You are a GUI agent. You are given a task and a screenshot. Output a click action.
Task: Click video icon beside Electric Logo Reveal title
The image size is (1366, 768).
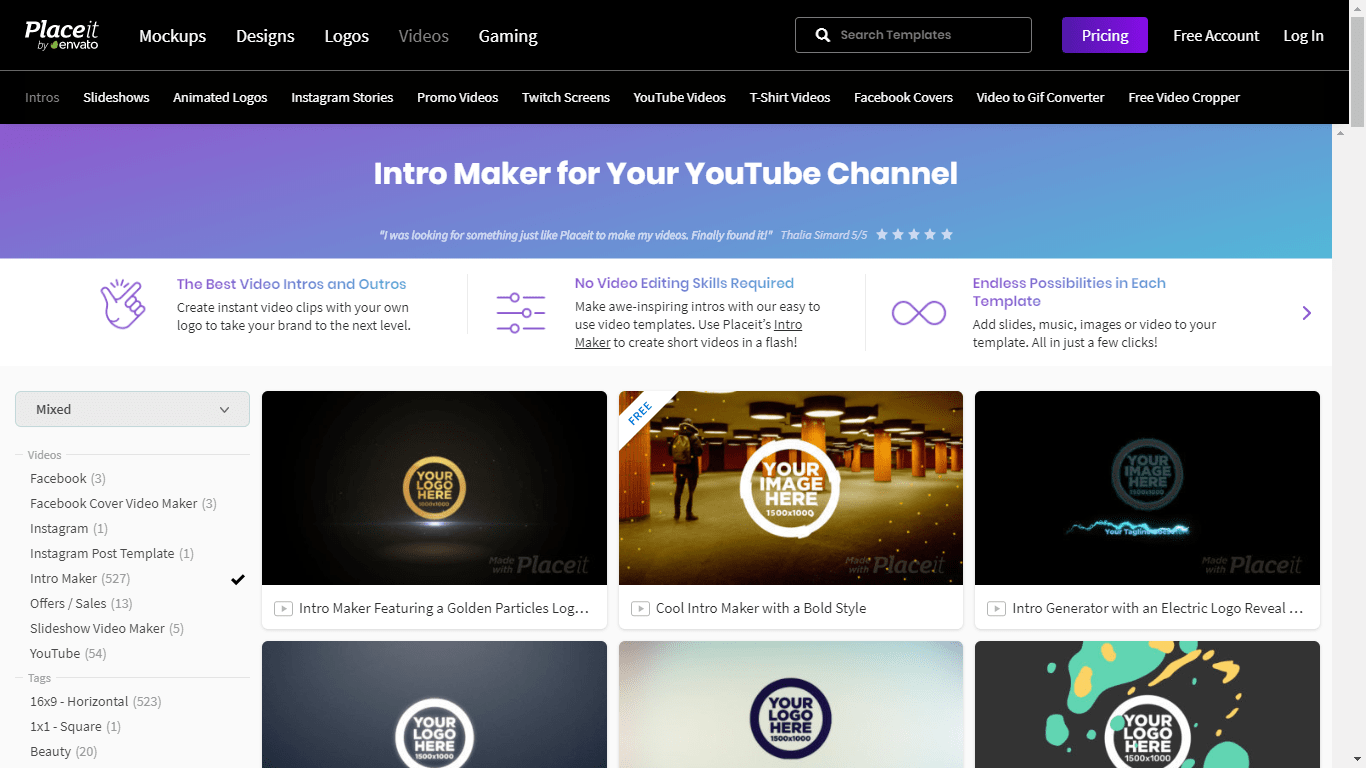(x=997, y=608)
